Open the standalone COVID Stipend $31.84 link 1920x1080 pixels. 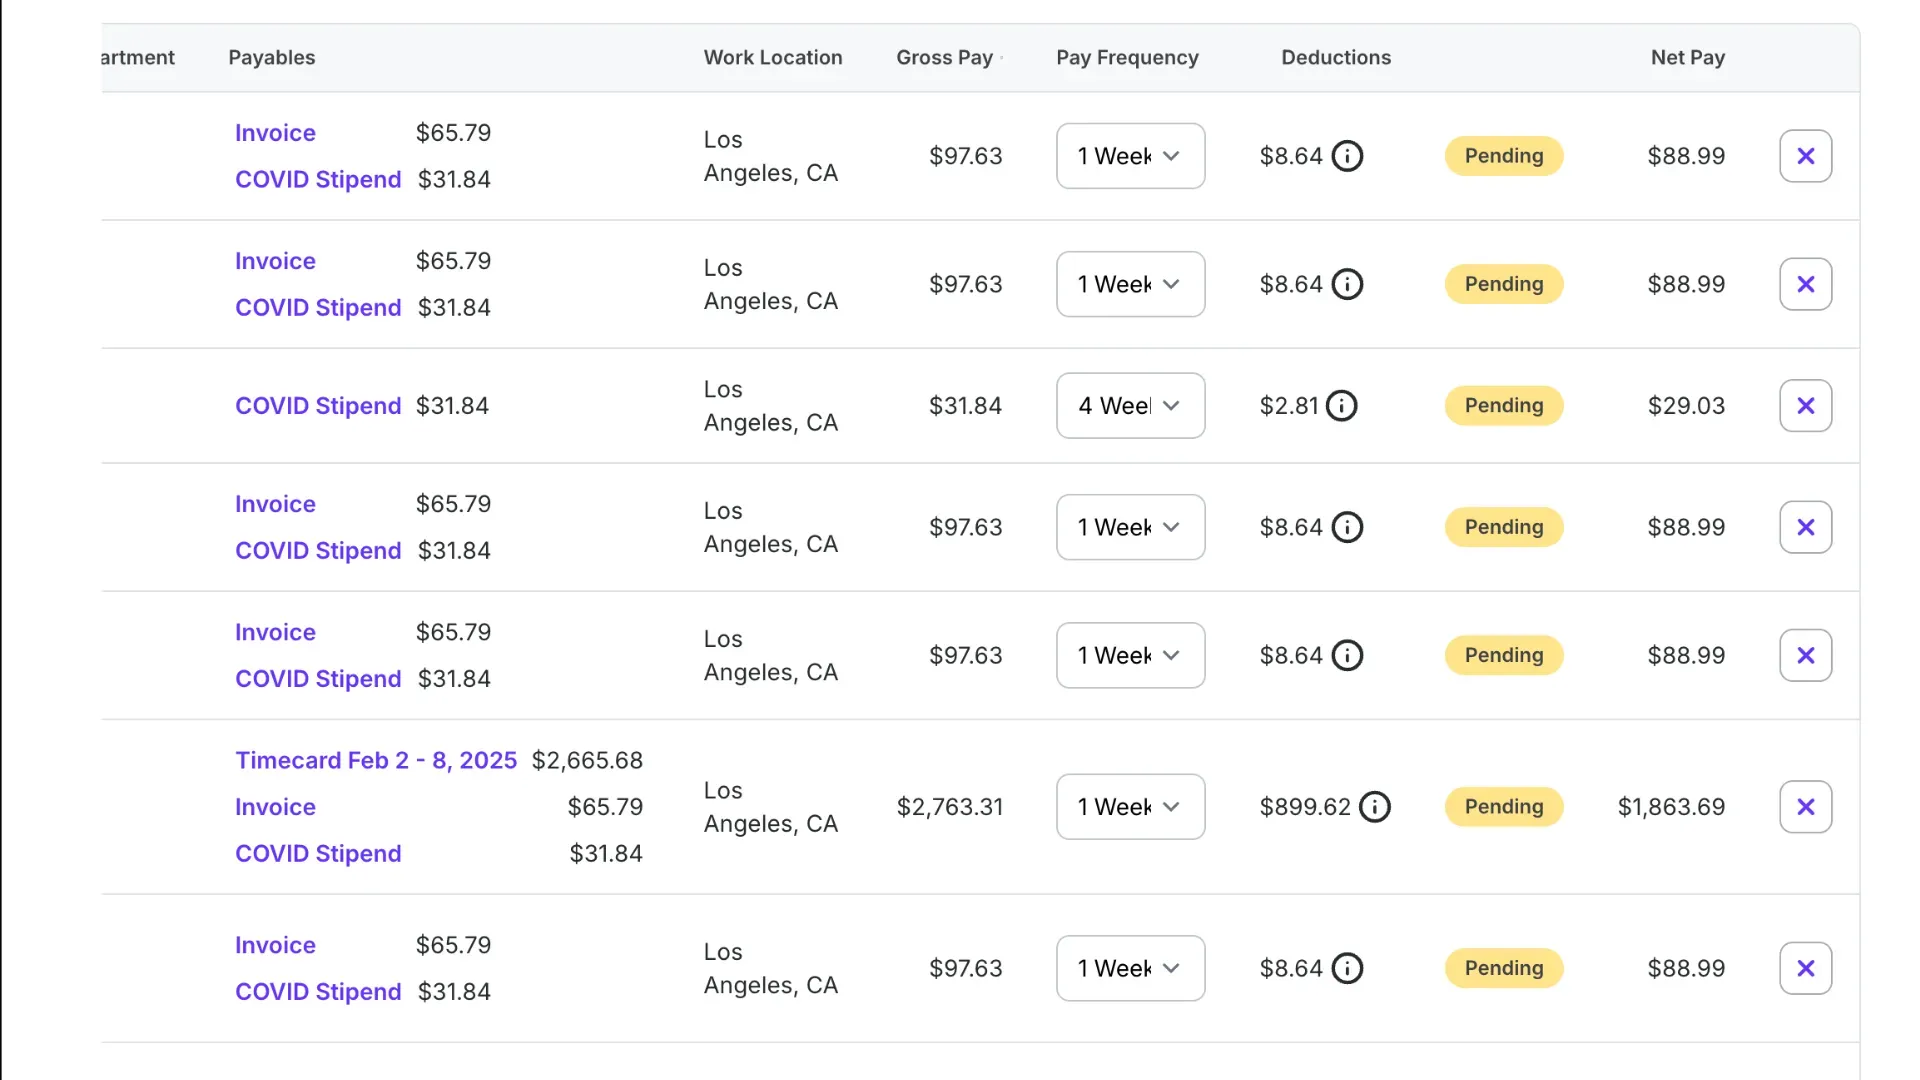click(318, 406)
